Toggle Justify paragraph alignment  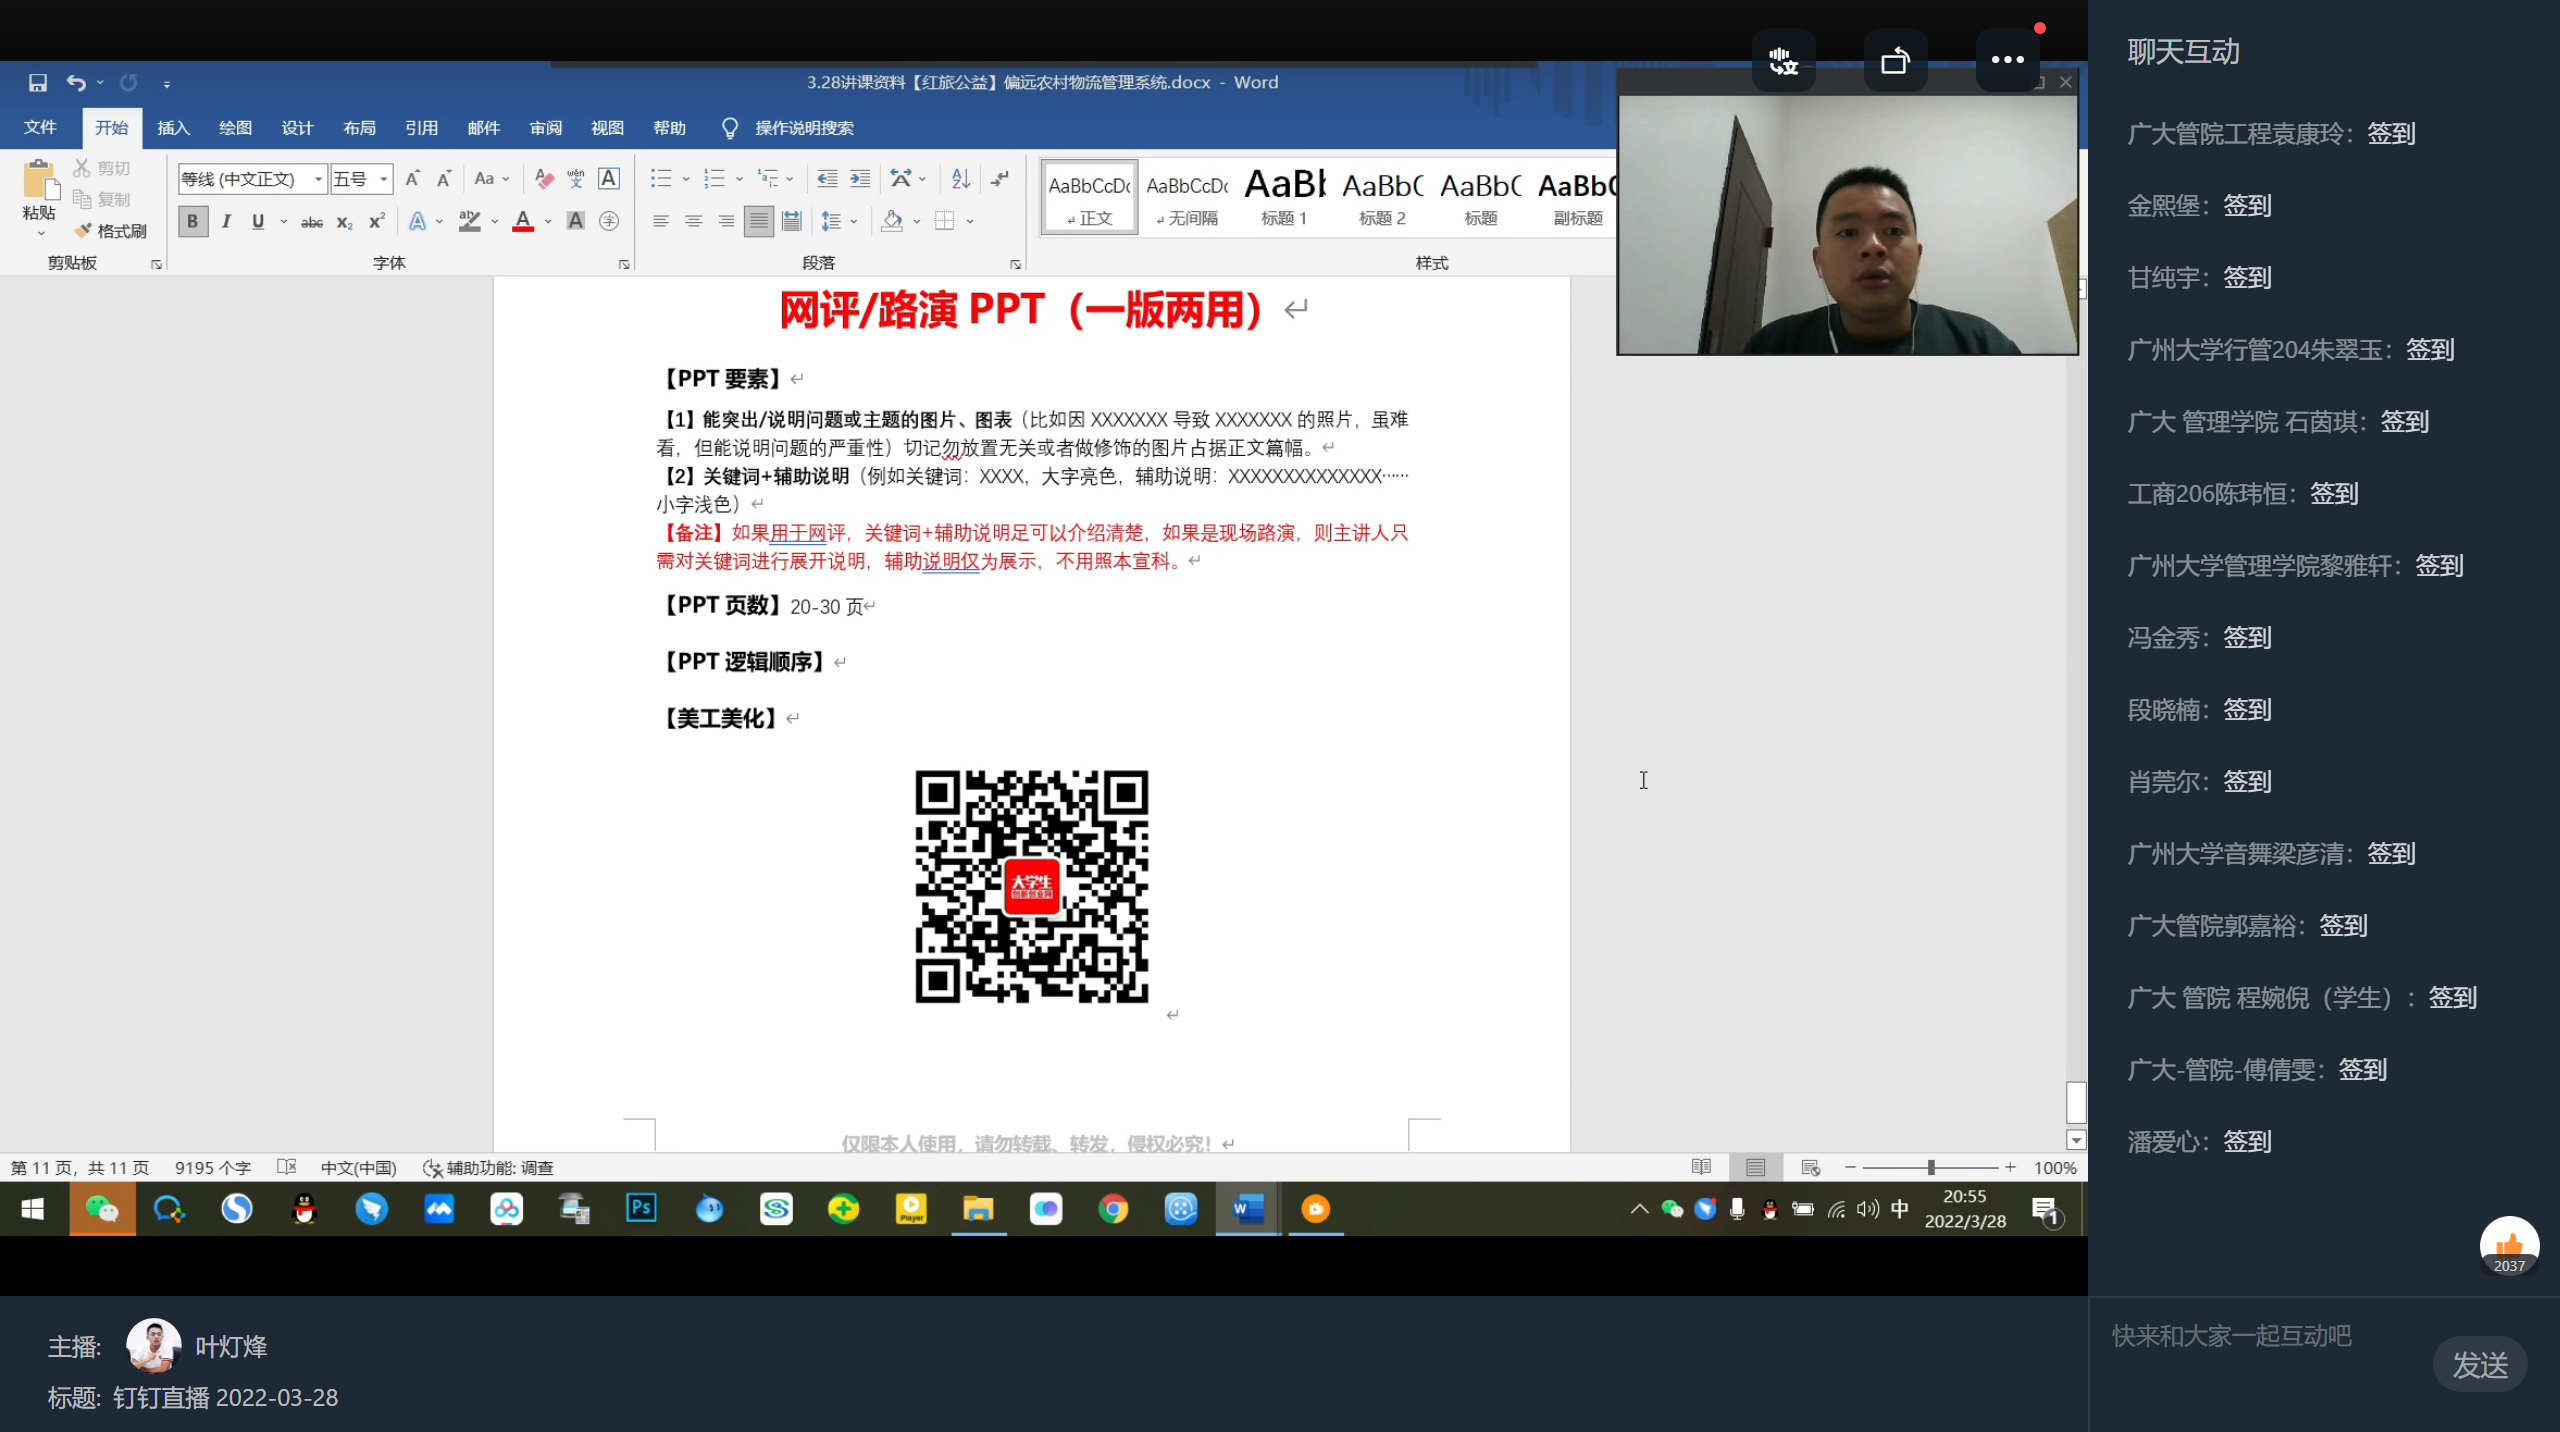pos(759,221)
